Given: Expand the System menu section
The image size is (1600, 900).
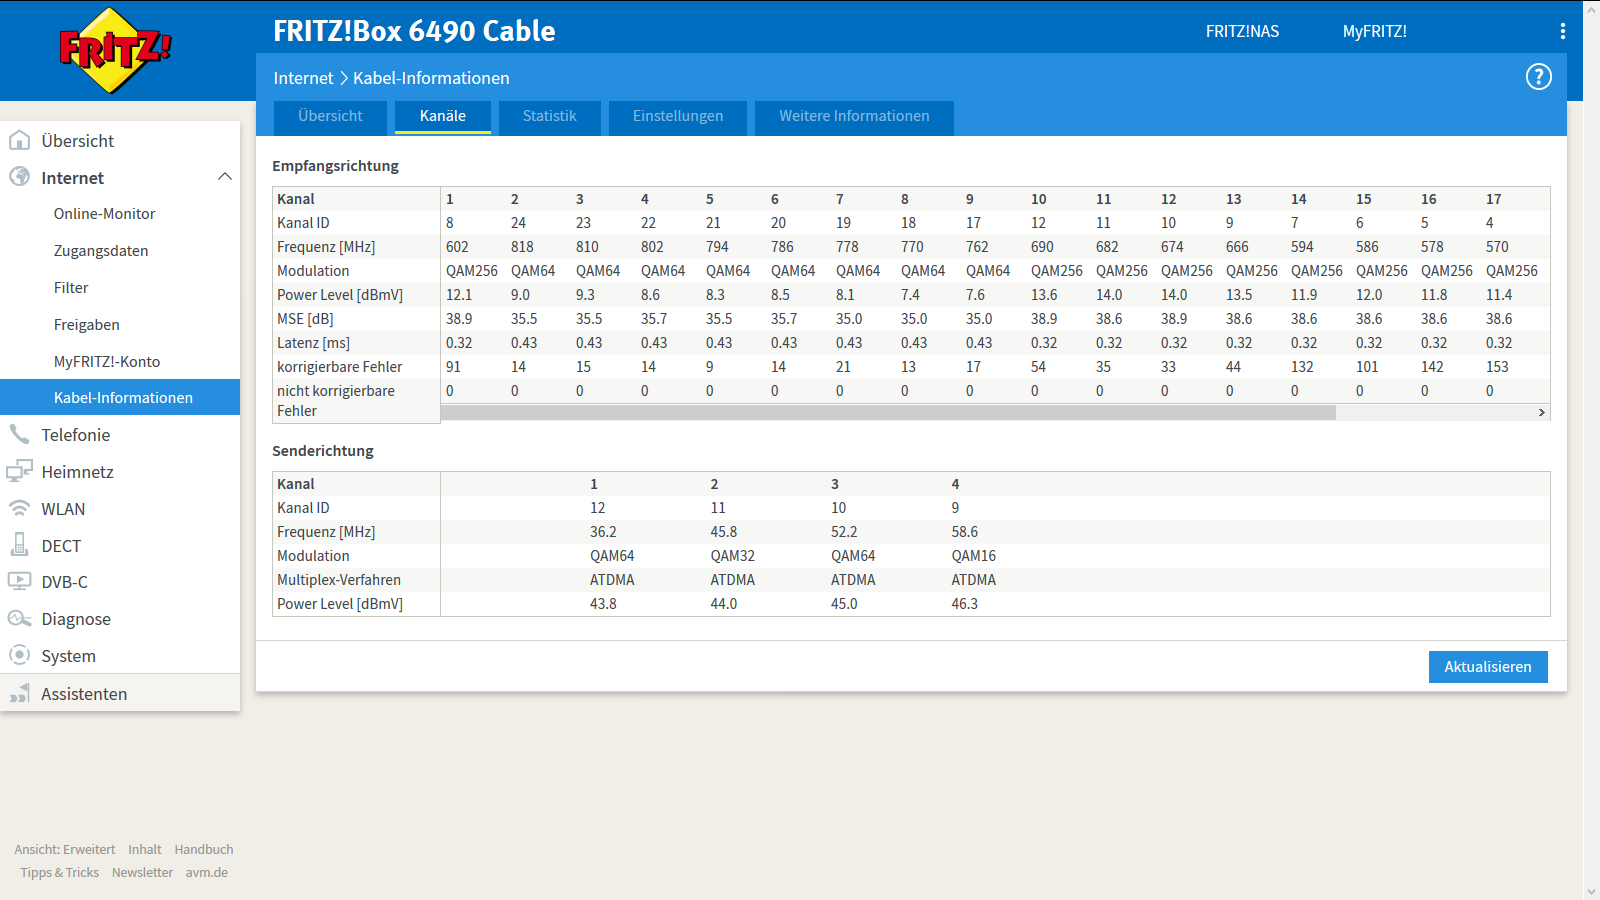Looking at the screenshot, I should tap(68, 656).
